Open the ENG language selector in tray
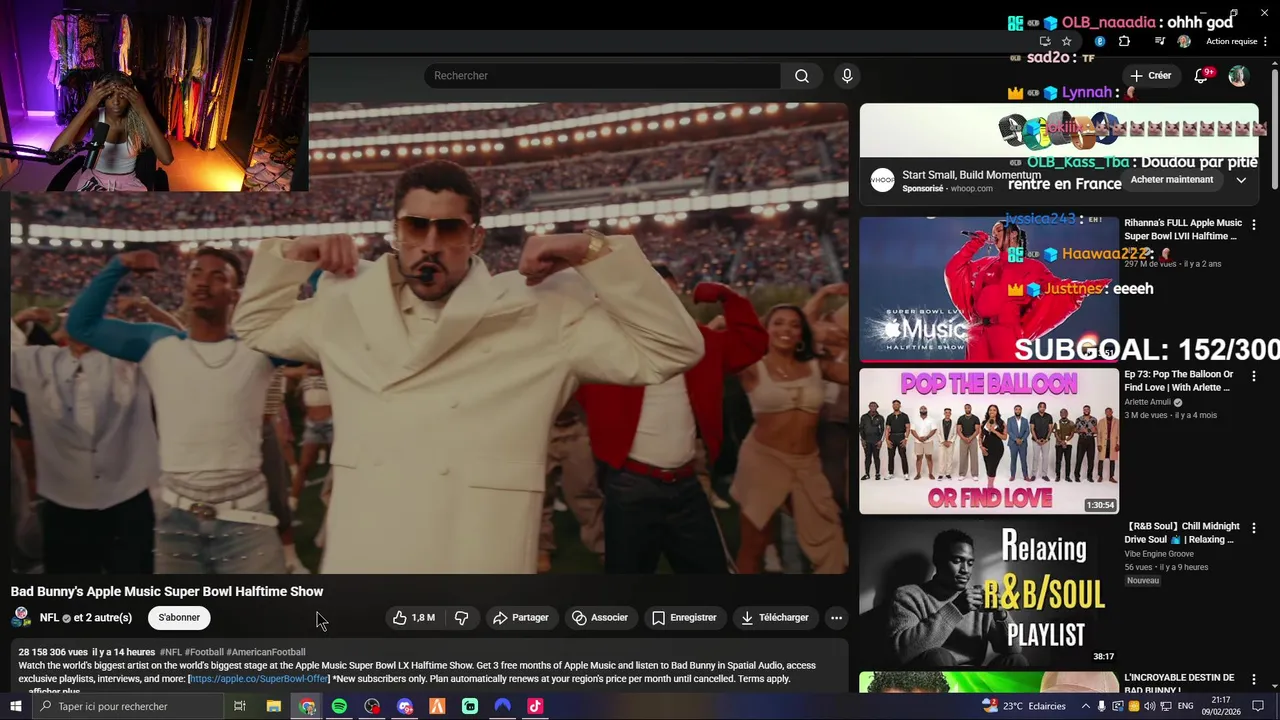Image resolution: width=1280 pixels, height=720 pixels. [1185, 706]
